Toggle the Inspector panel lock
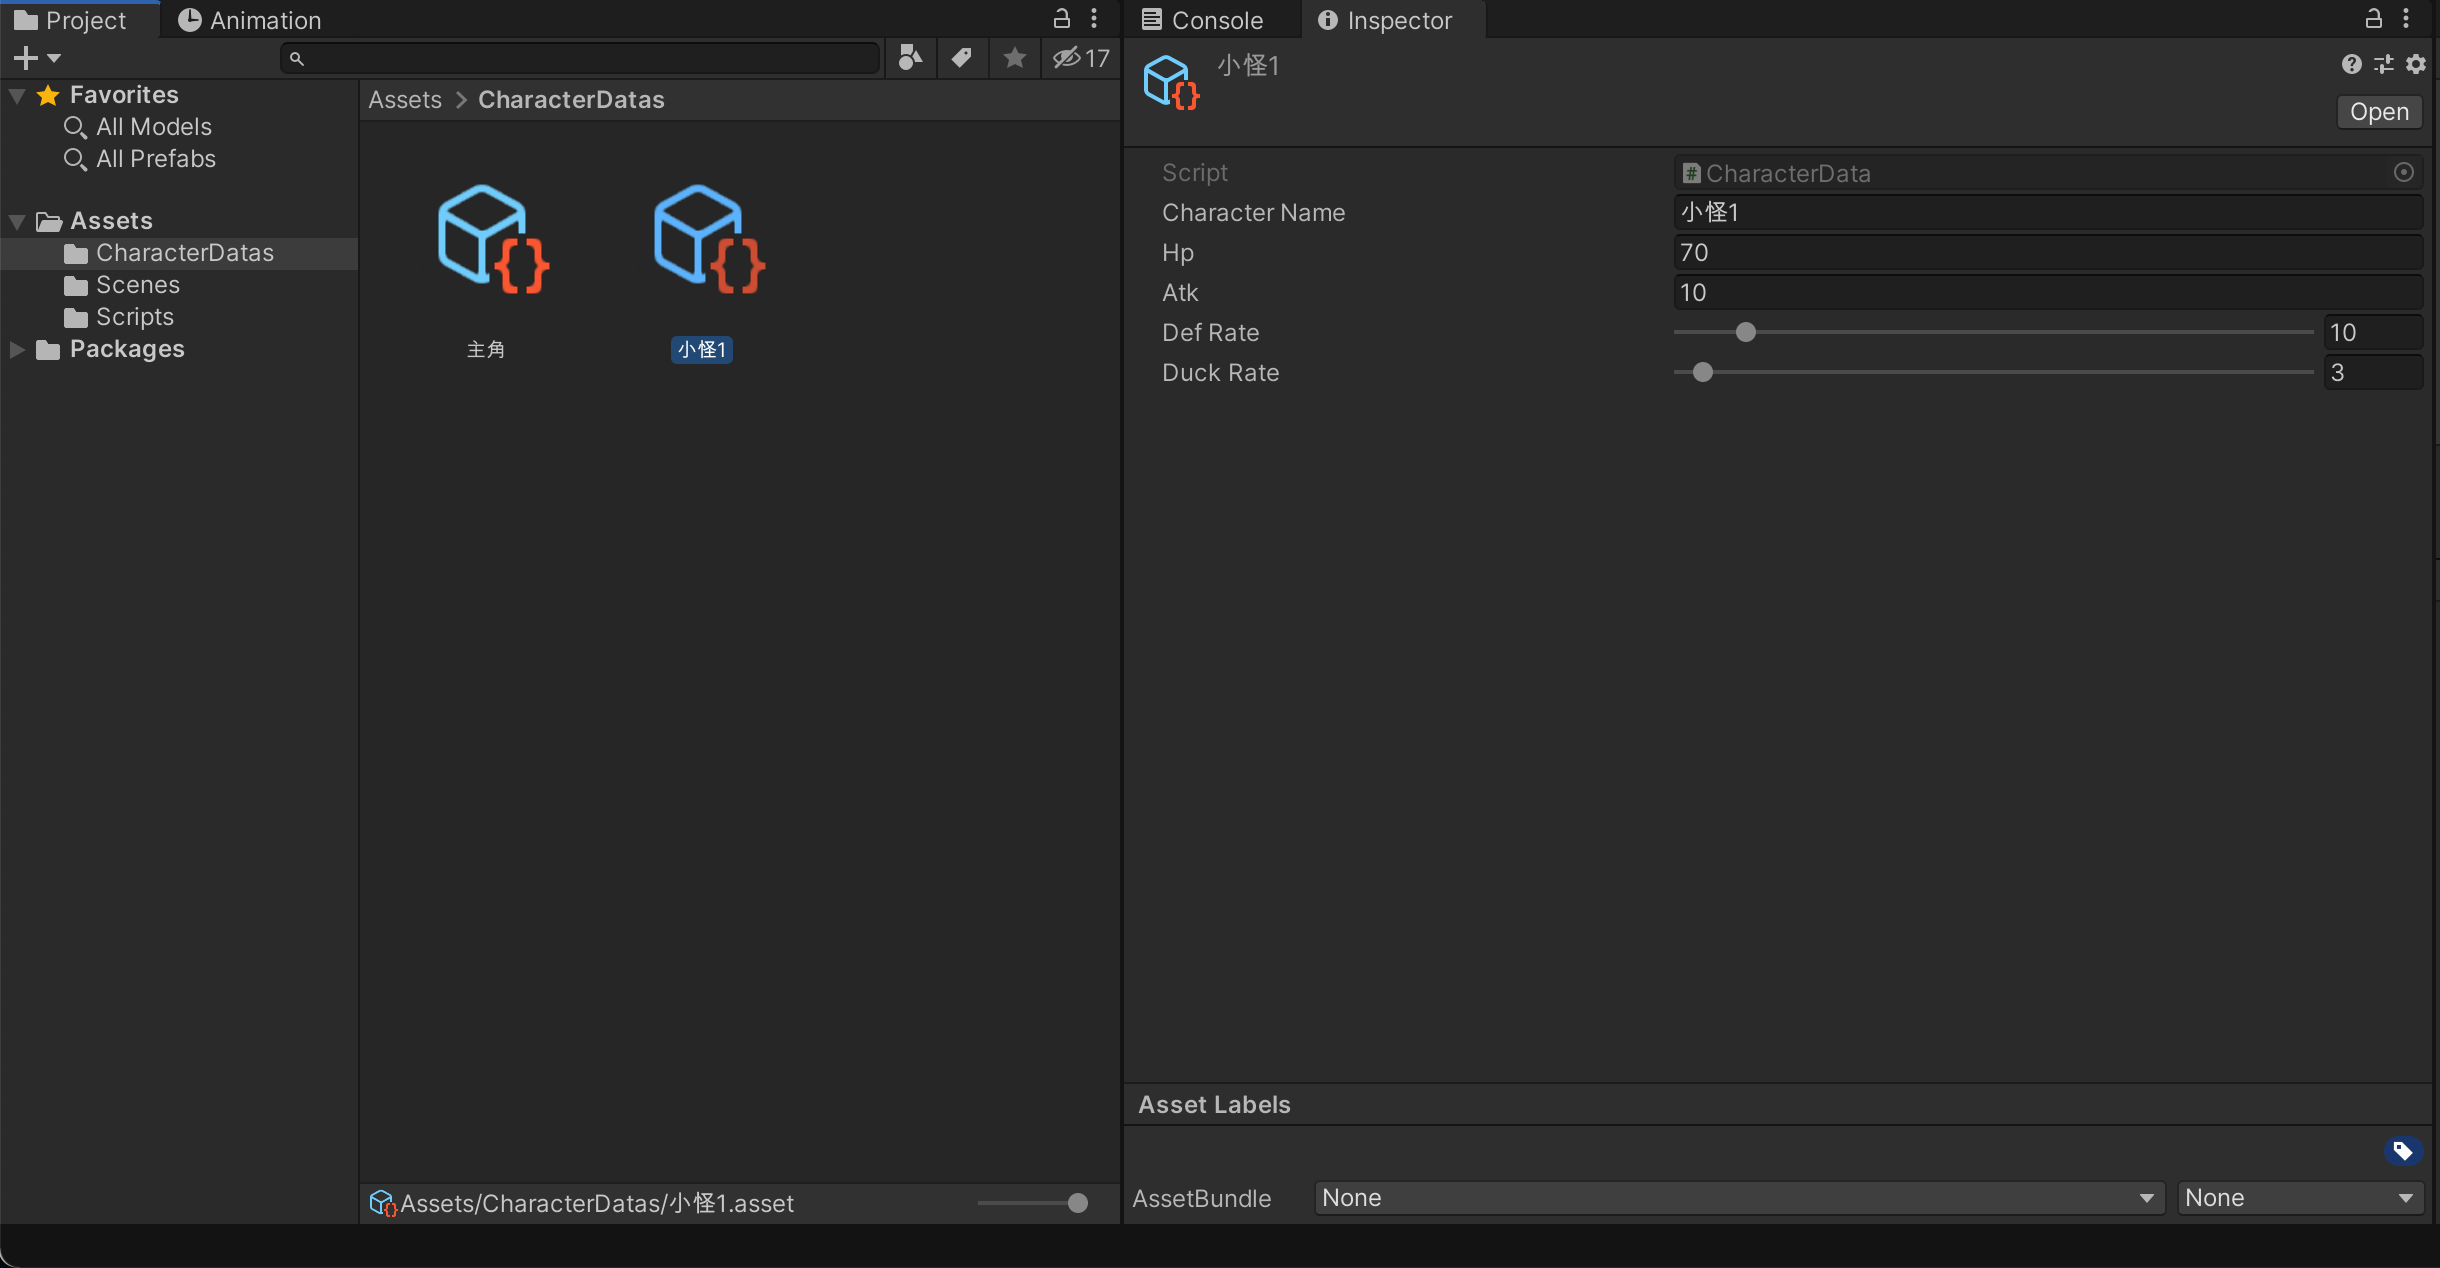Image resolution: width=2440 pixels, height=1268 pixels. 2373,18
